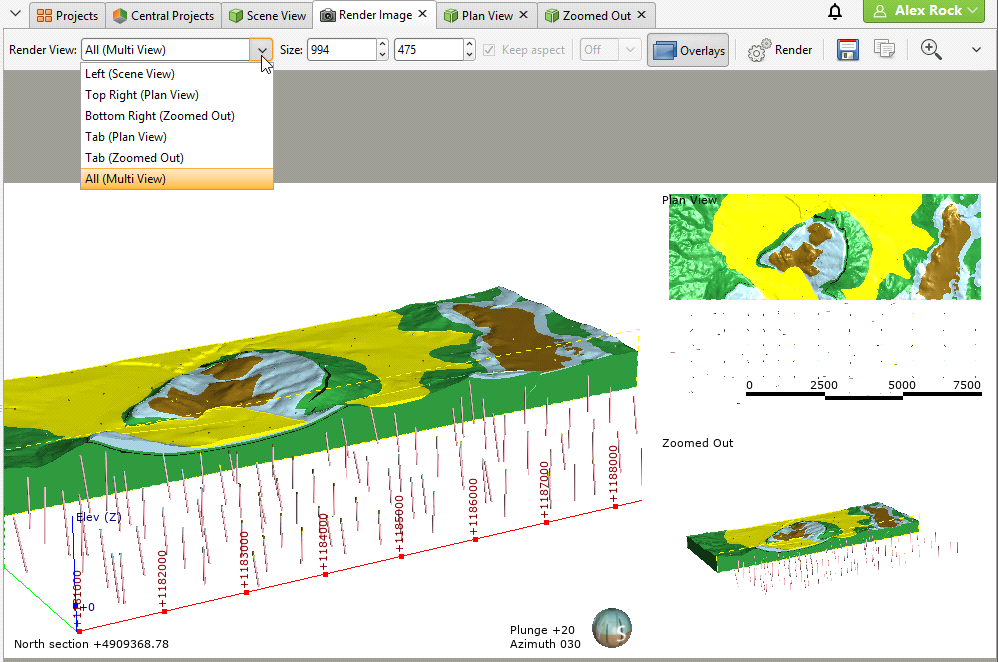Open the Render View dropdown arrow
Viewport: 998px width, 662px height.
coord(261,50)
